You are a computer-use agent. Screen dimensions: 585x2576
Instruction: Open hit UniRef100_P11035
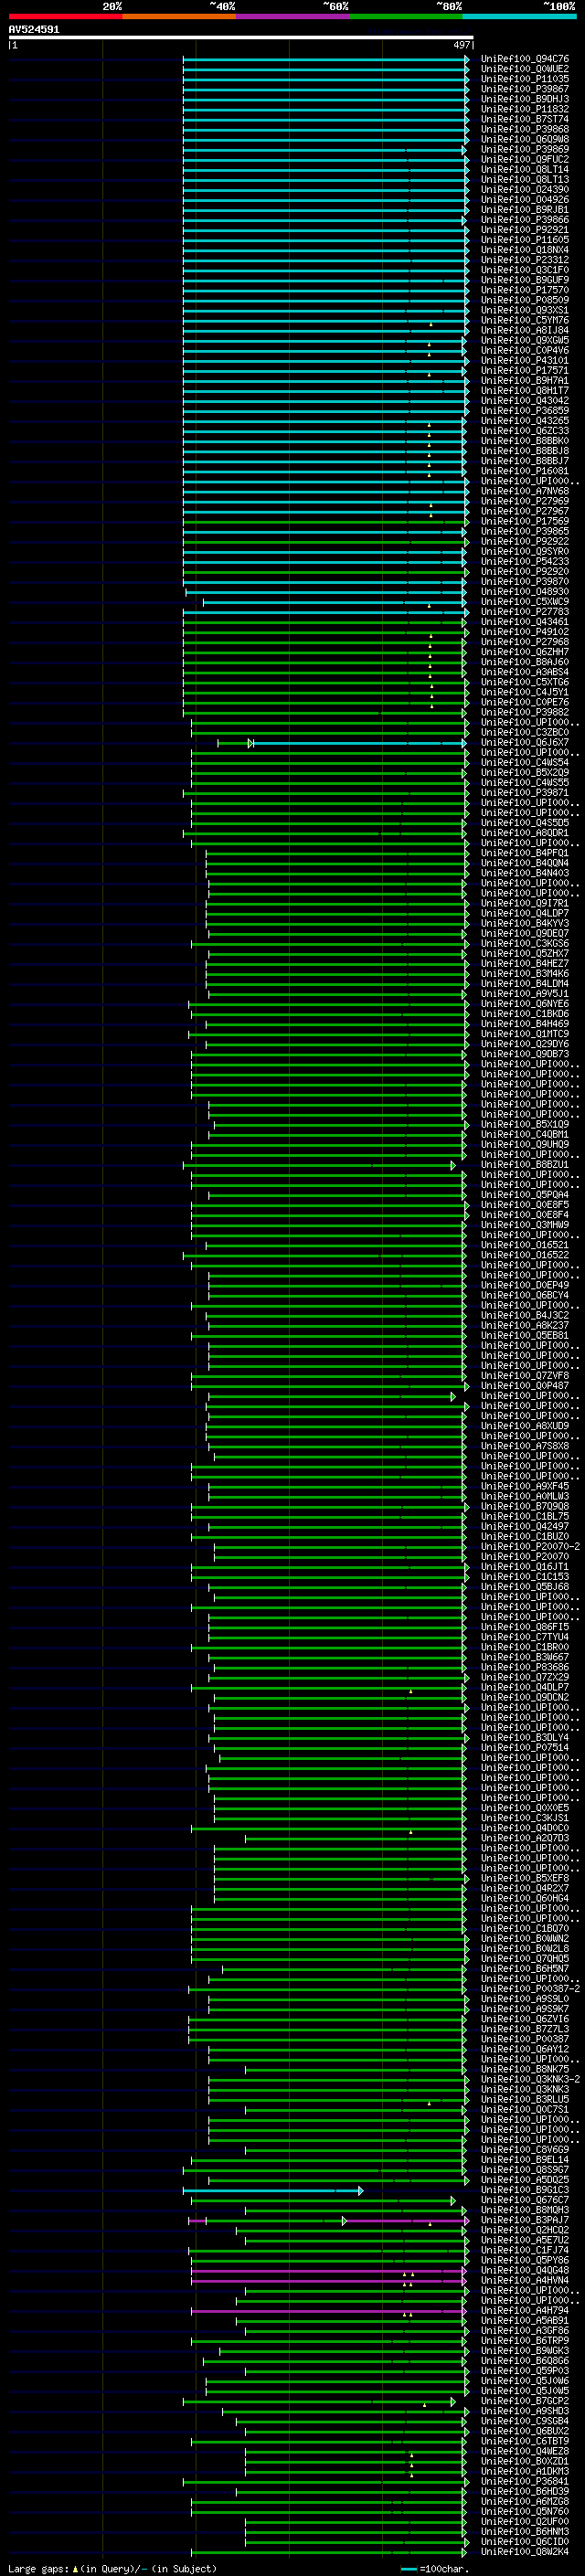tap(525, 79)
